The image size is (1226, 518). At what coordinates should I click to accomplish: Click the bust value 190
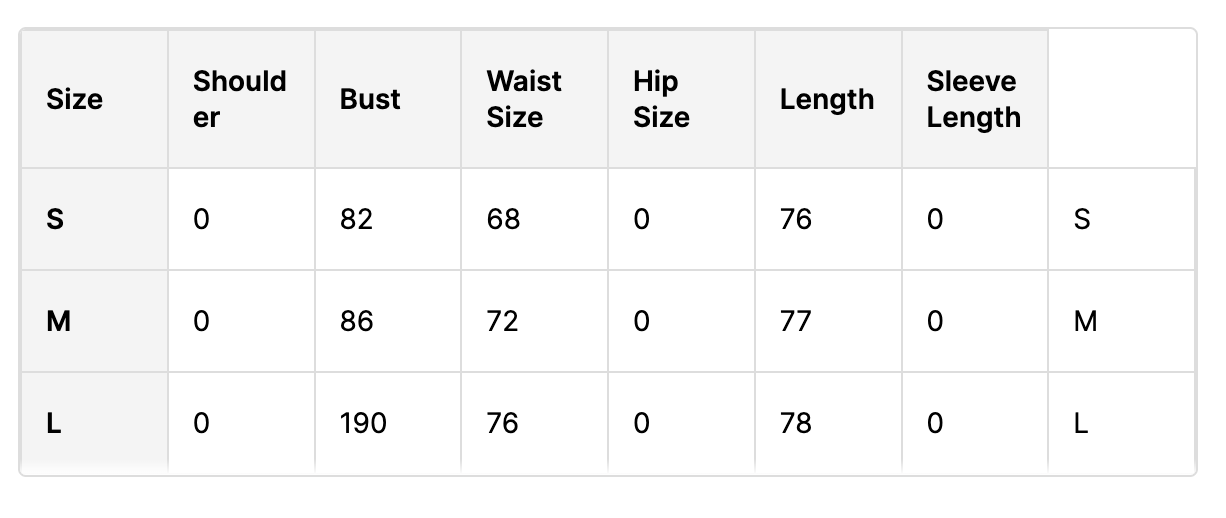(363, 424)
